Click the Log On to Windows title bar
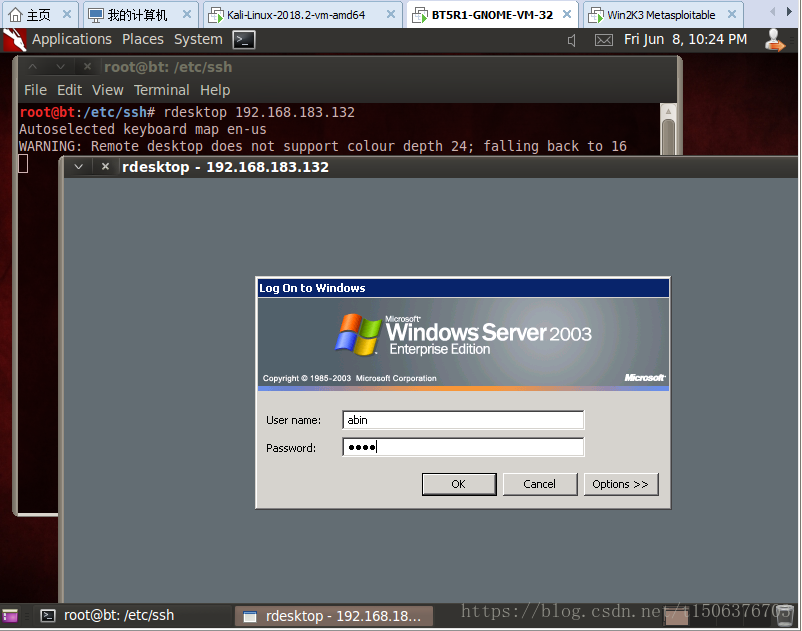 (x=463, y=288)
